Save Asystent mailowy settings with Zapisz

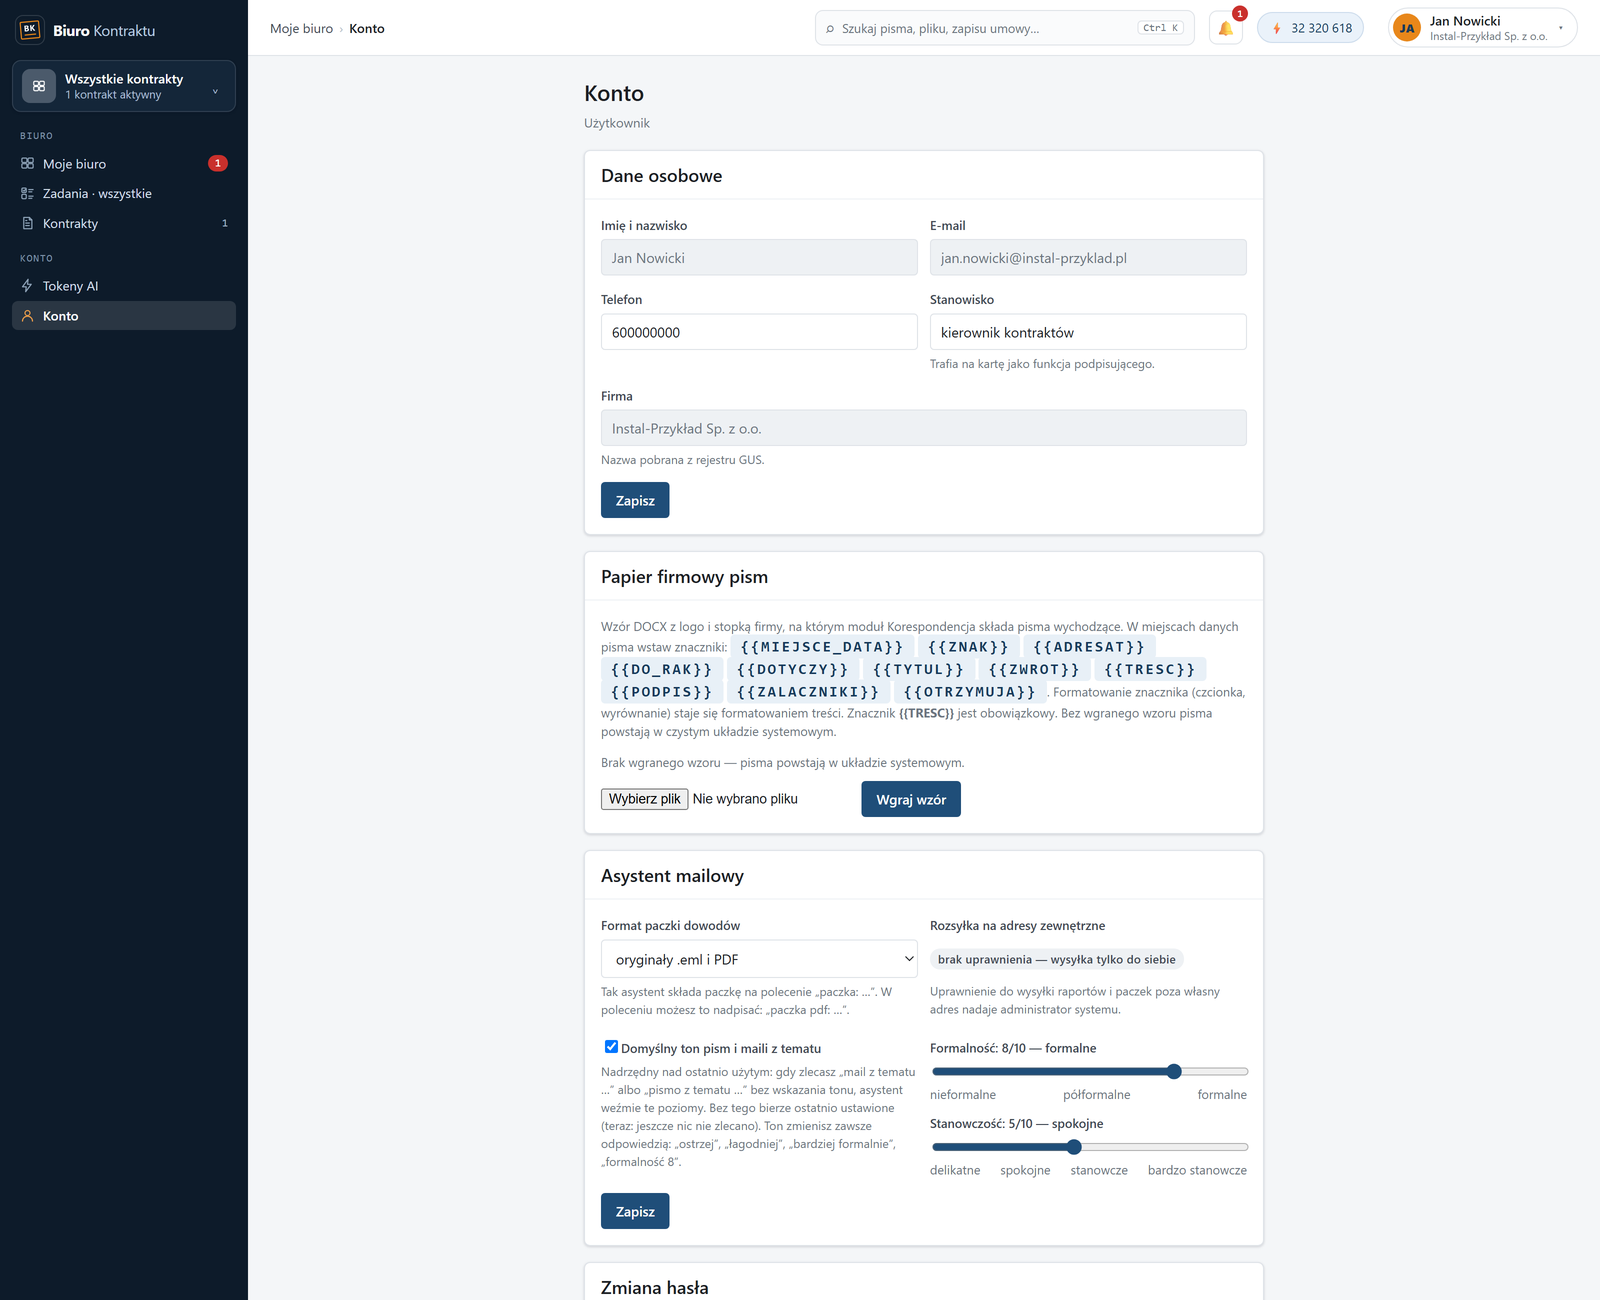click(635, 1211)
